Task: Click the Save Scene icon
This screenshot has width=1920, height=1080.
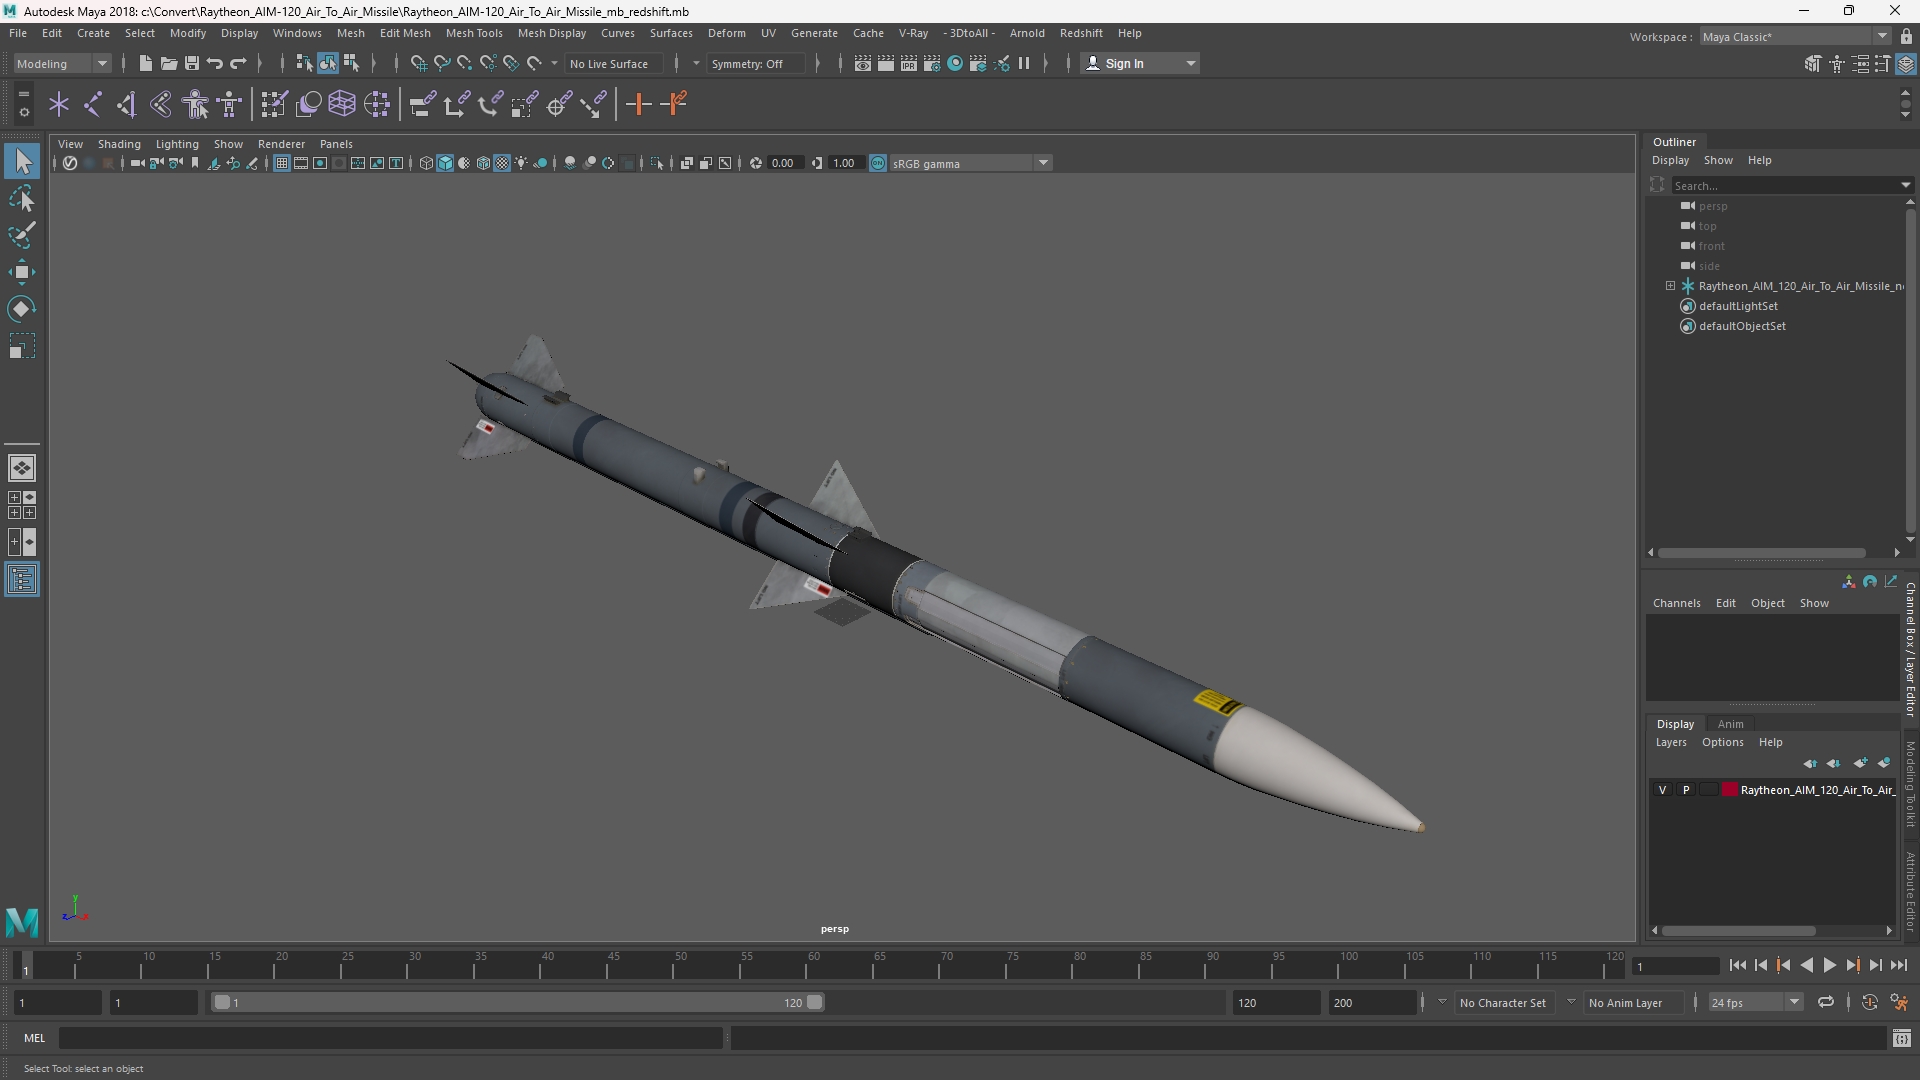Action: coord(192,63)
